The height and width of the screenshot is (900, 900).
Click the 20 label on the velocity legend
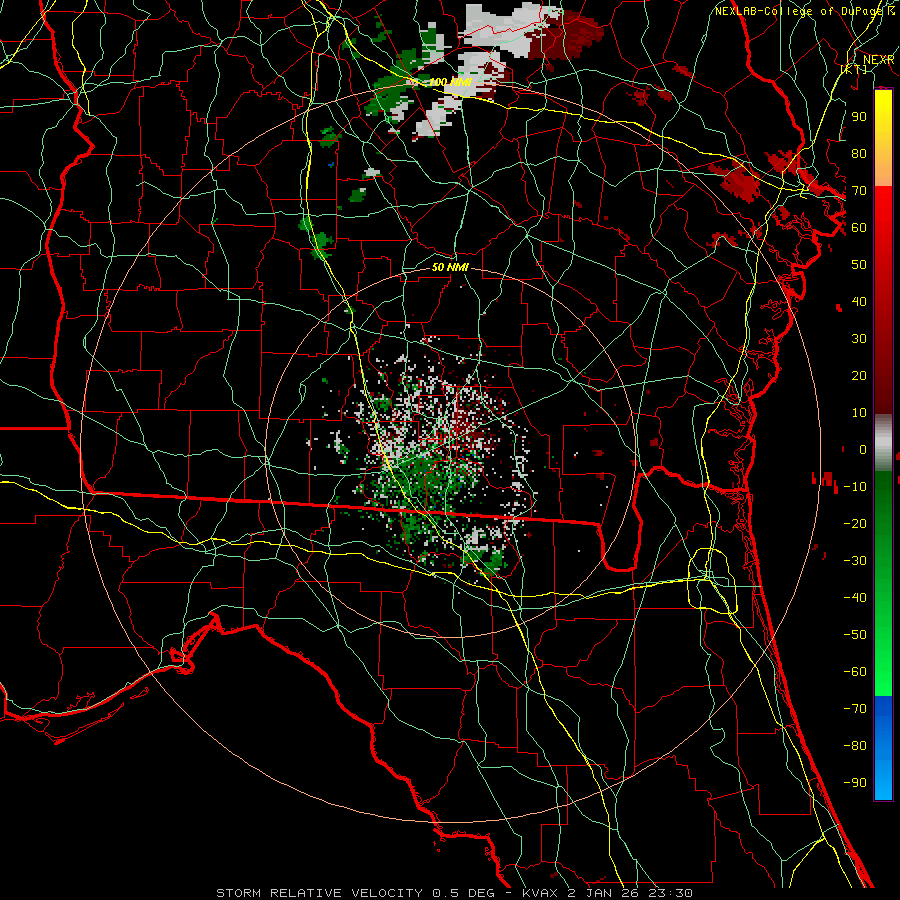(x=859, y=376)
